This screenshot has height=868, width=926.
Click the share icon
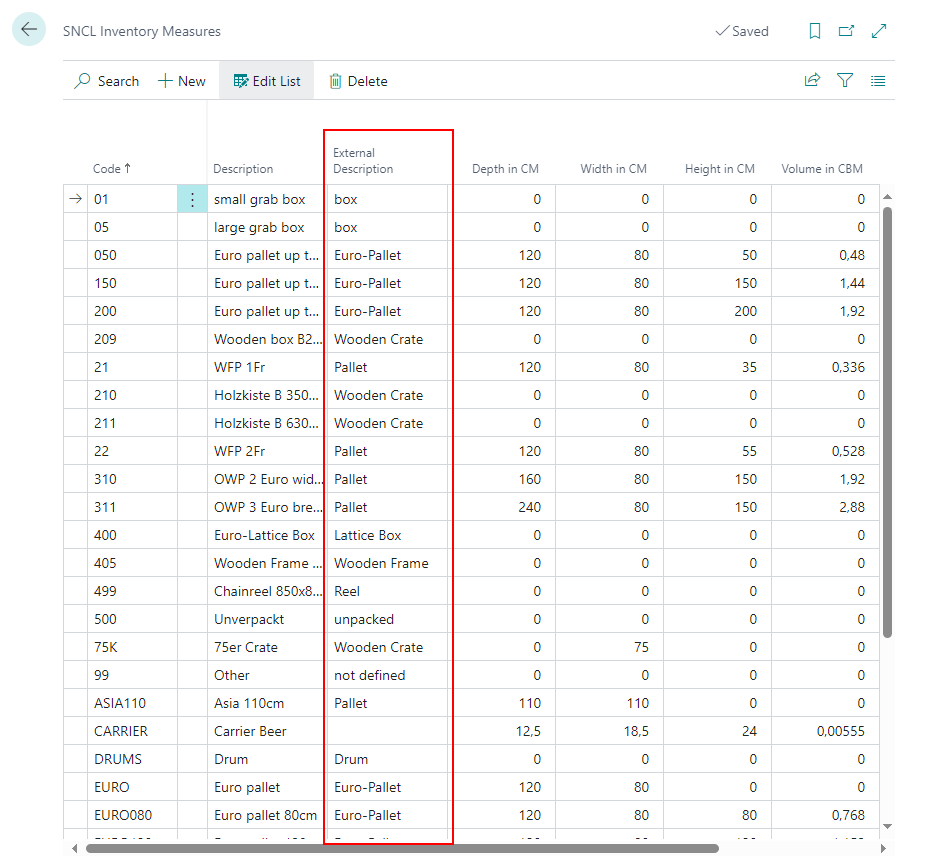[812, 81]
